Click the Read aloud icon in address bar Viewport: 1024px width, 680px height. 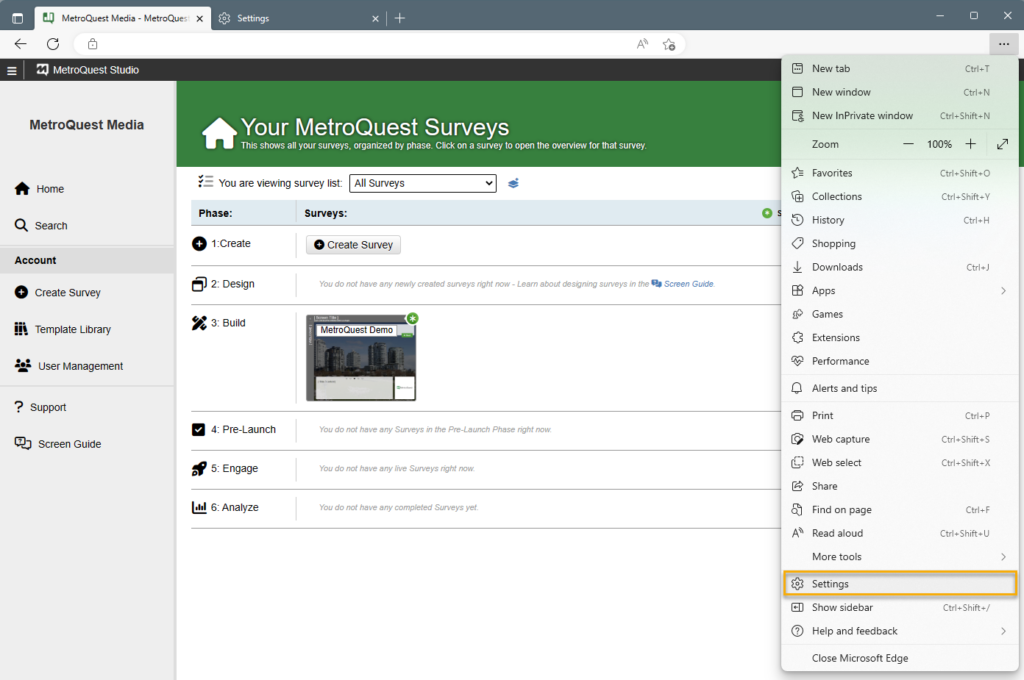pyautogui.click(x=642, y=44)
